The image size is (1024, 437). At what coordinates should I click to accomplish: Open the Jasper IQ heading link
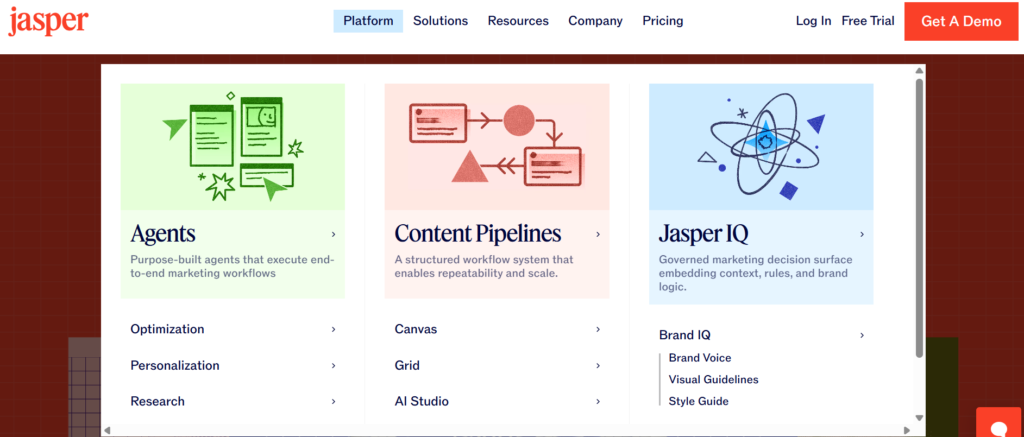703,234
